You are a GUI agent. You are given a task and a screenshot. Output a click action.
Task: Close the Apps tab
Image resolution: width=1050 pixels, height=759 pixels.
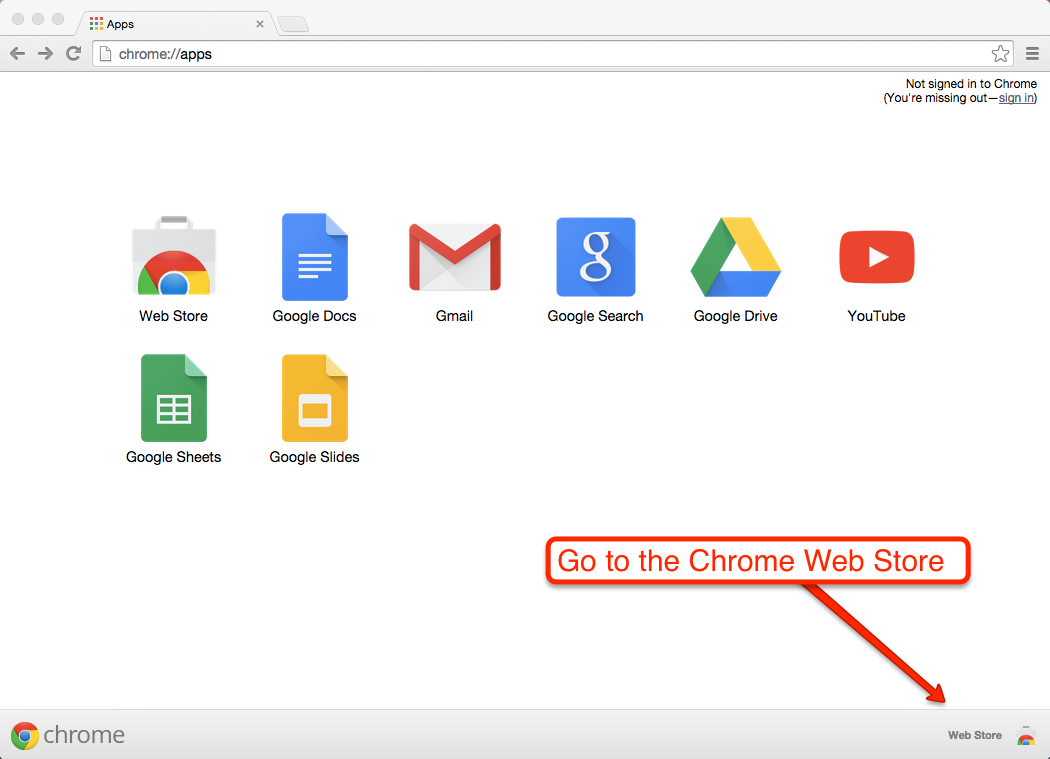(260, 24)
